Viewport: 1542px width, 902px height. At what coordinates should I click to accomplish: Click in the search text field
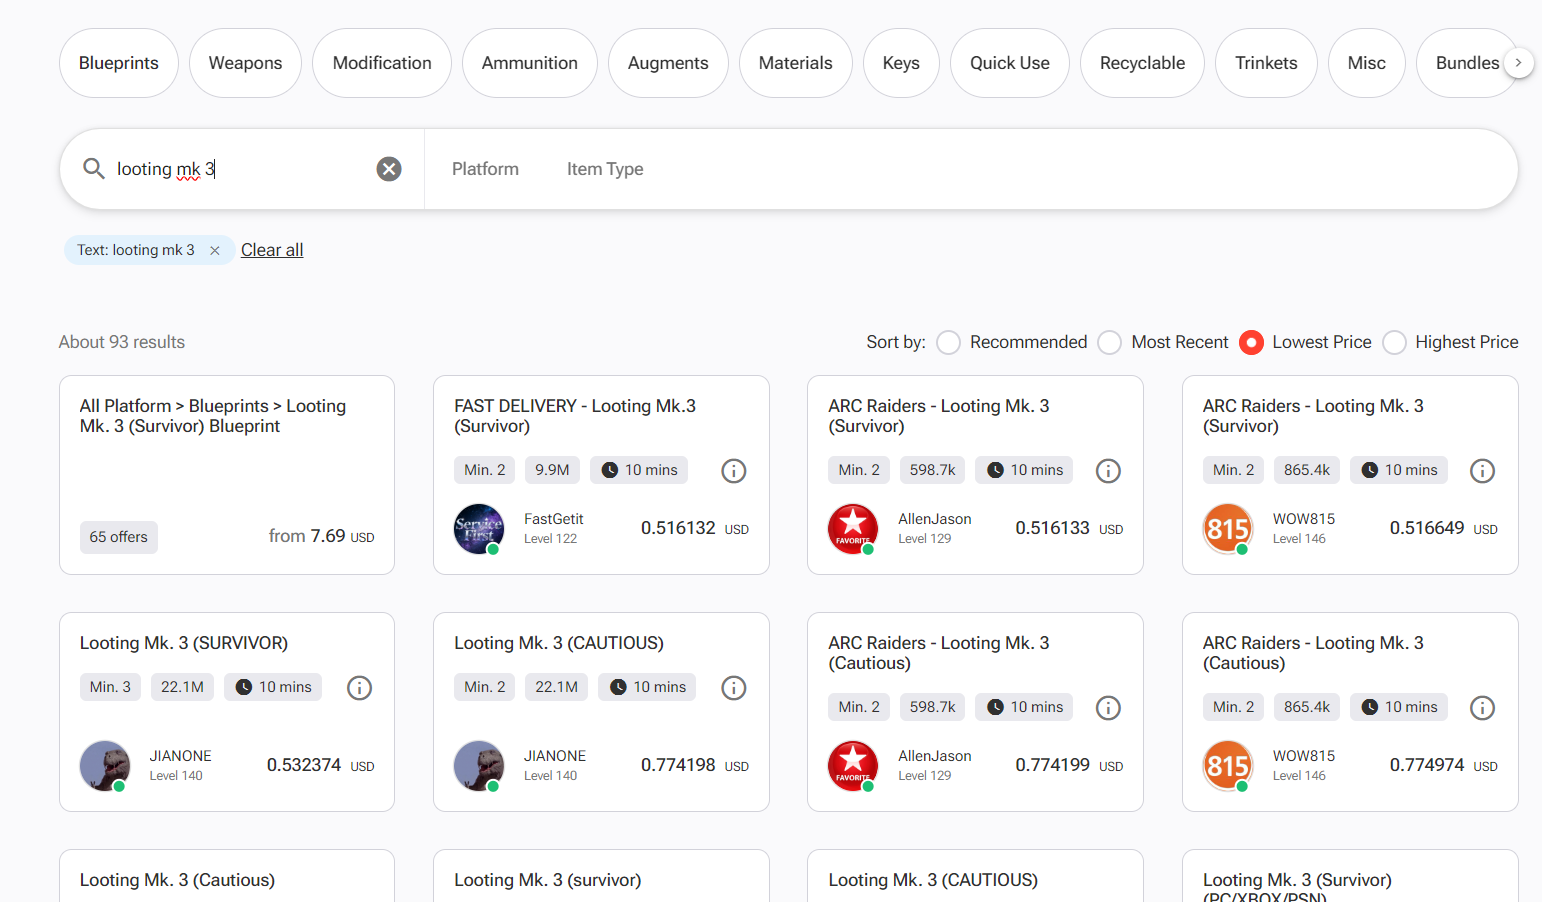(x=240, y=169)
